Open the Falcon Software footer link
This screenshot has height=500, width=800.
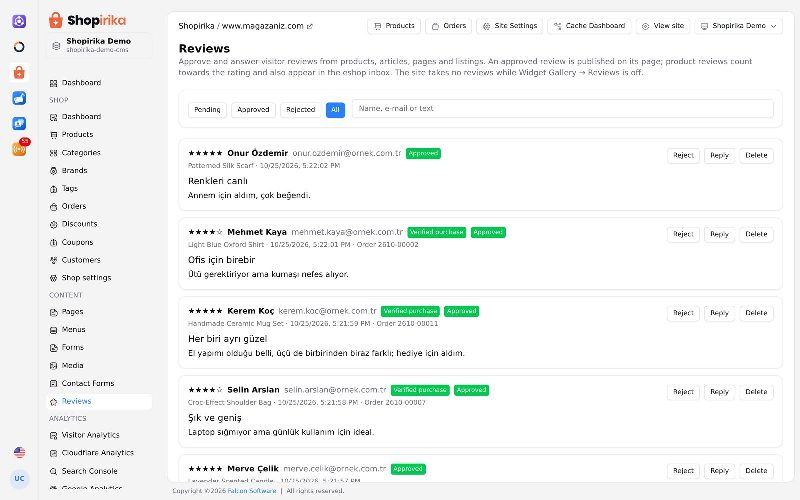point(252,491)
